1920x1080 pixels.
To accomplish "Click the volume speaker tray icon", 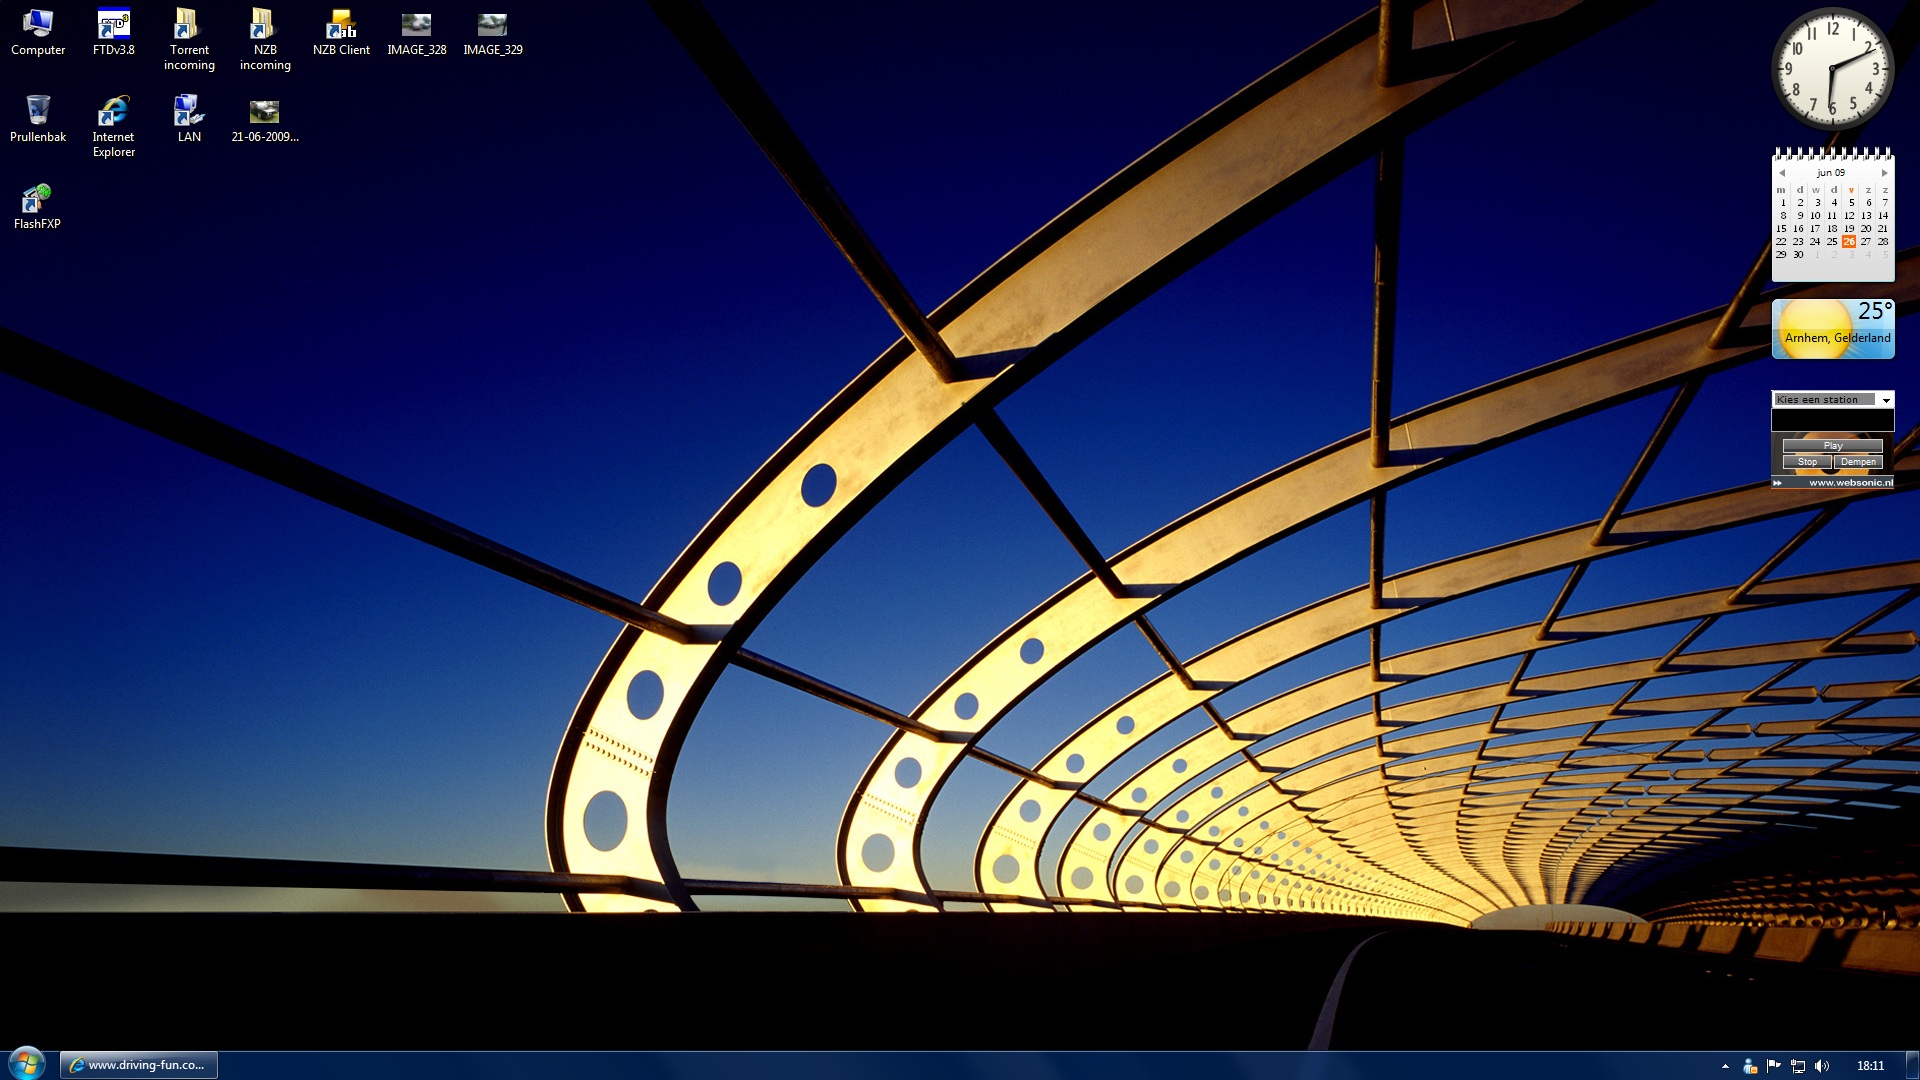I will pyautogui.click(x=1822, y=1066).
